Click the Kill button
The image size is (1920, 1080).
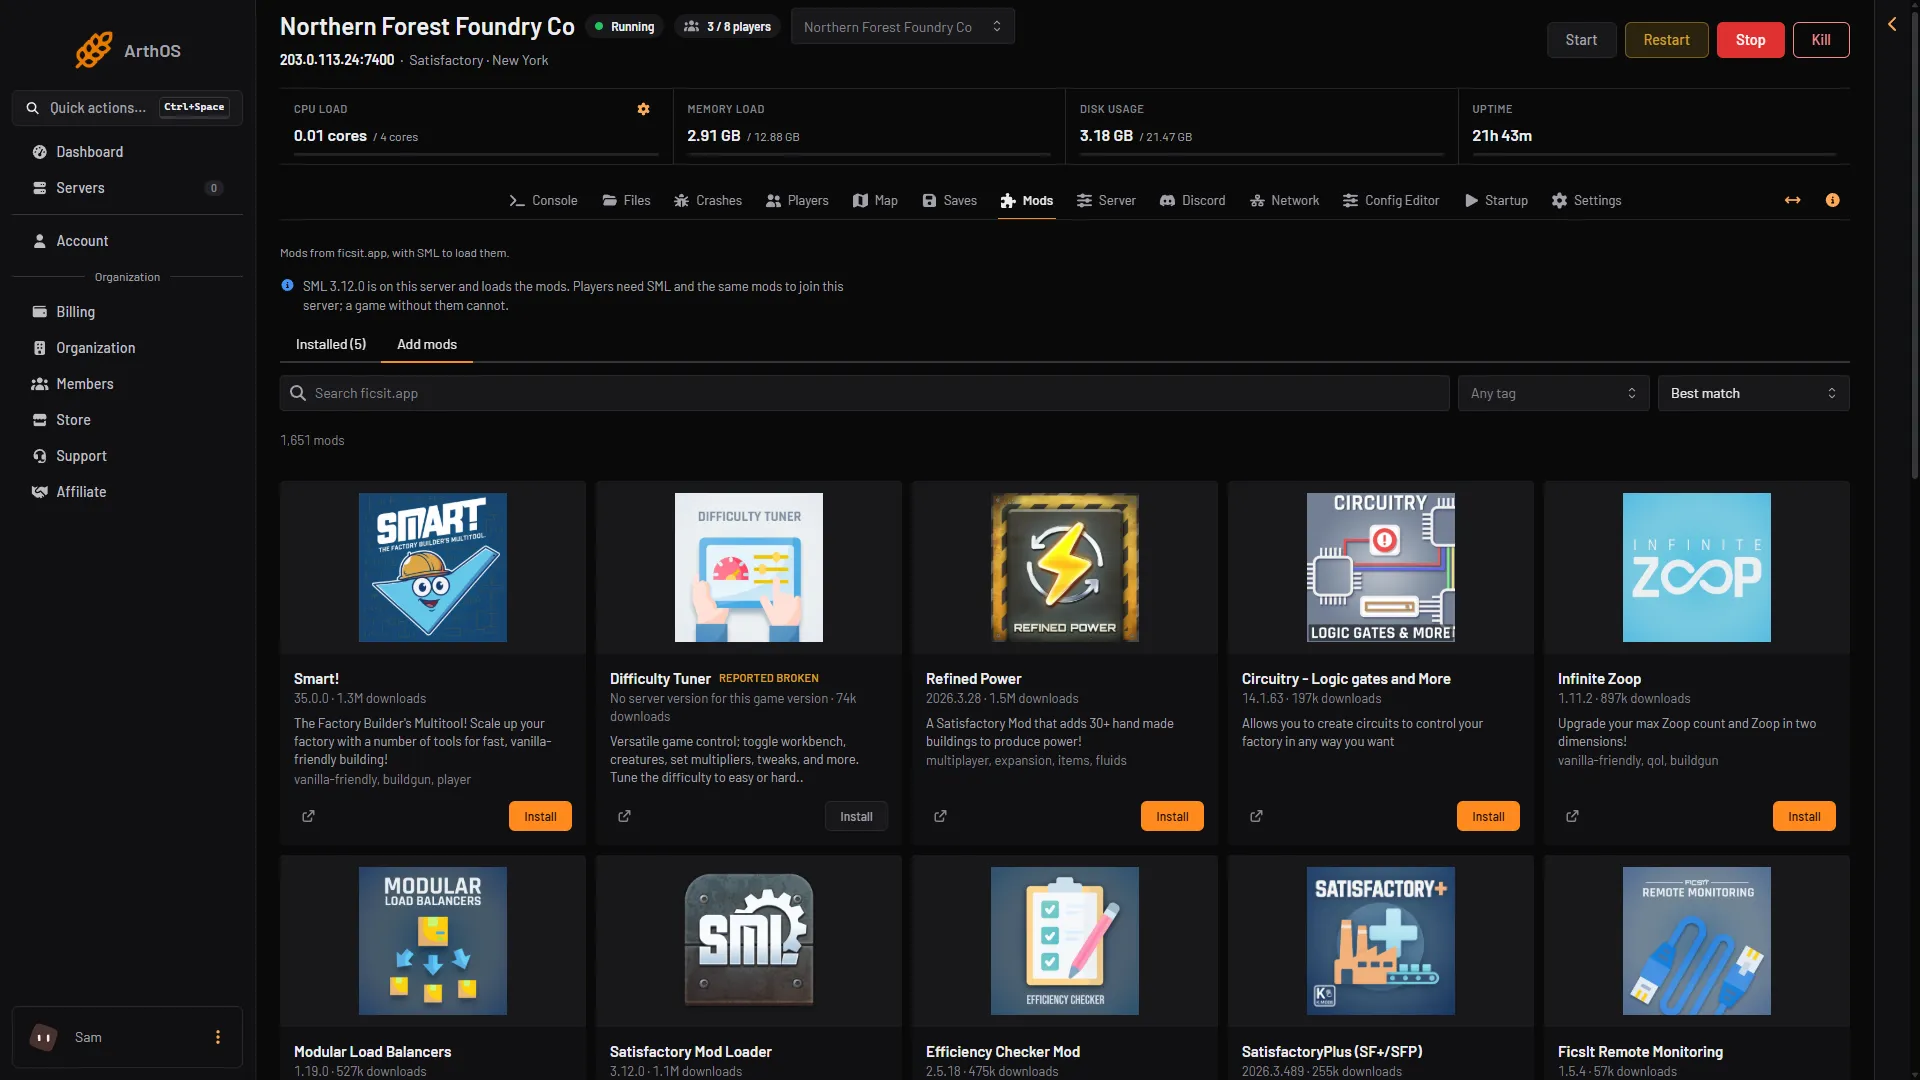[x=1821, y=40]
